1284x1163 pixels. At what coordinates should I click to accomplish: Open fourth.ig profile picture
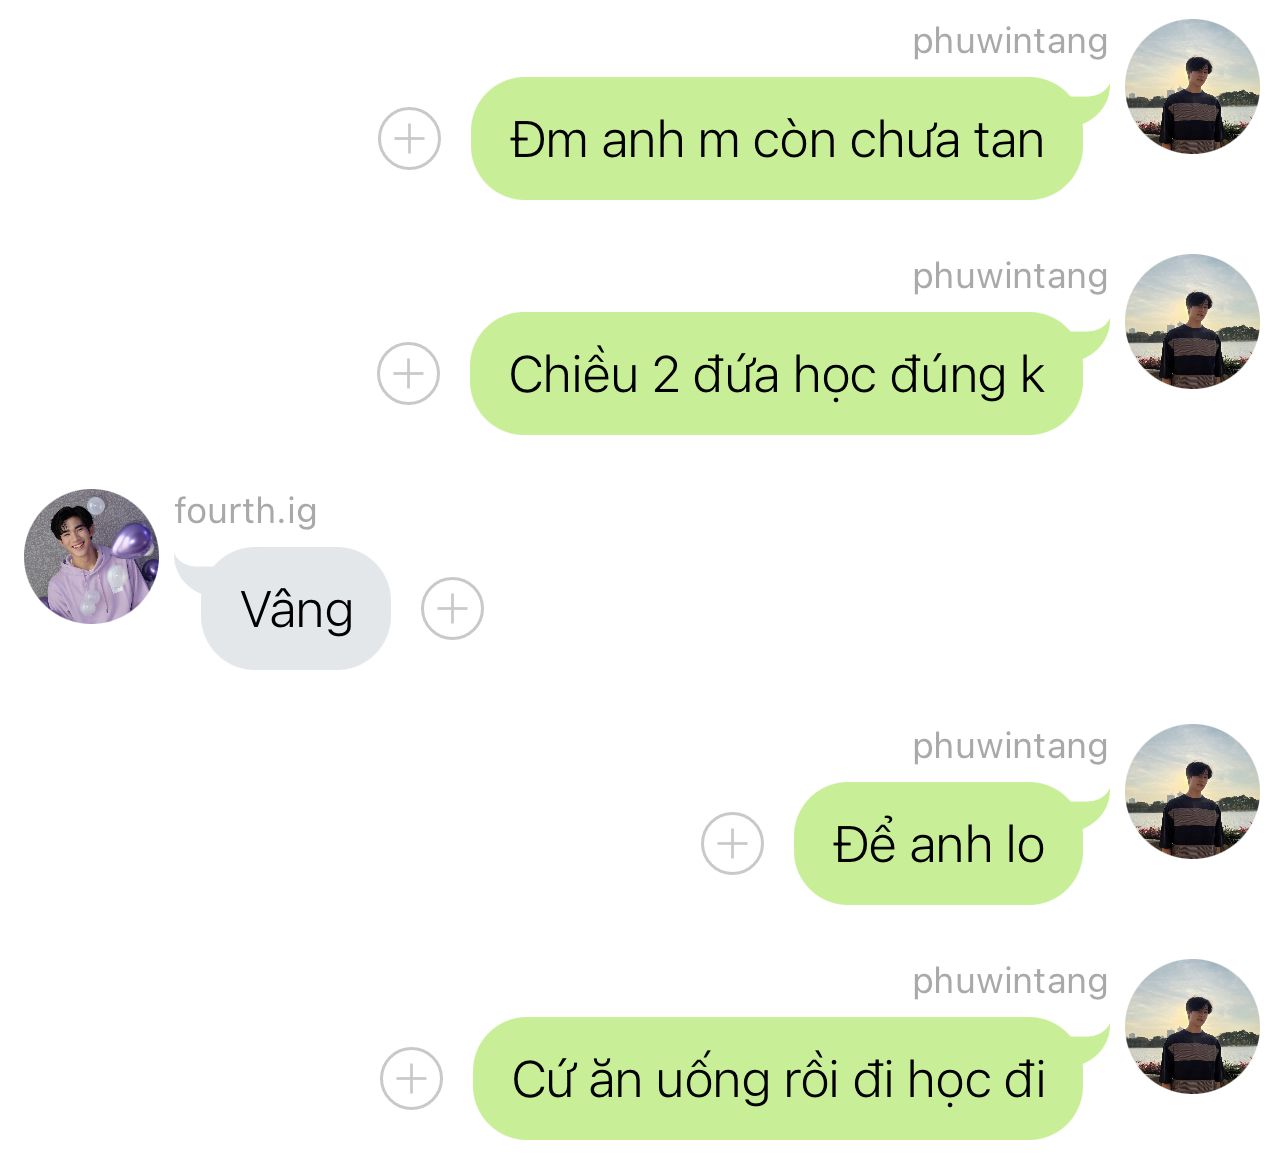point(91,556)
